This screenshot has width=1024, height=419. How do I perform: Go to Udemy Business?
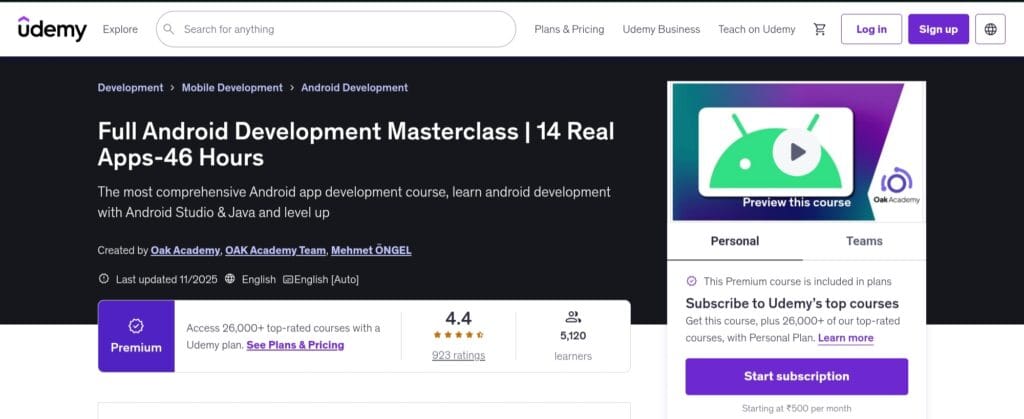click(661, 29)
